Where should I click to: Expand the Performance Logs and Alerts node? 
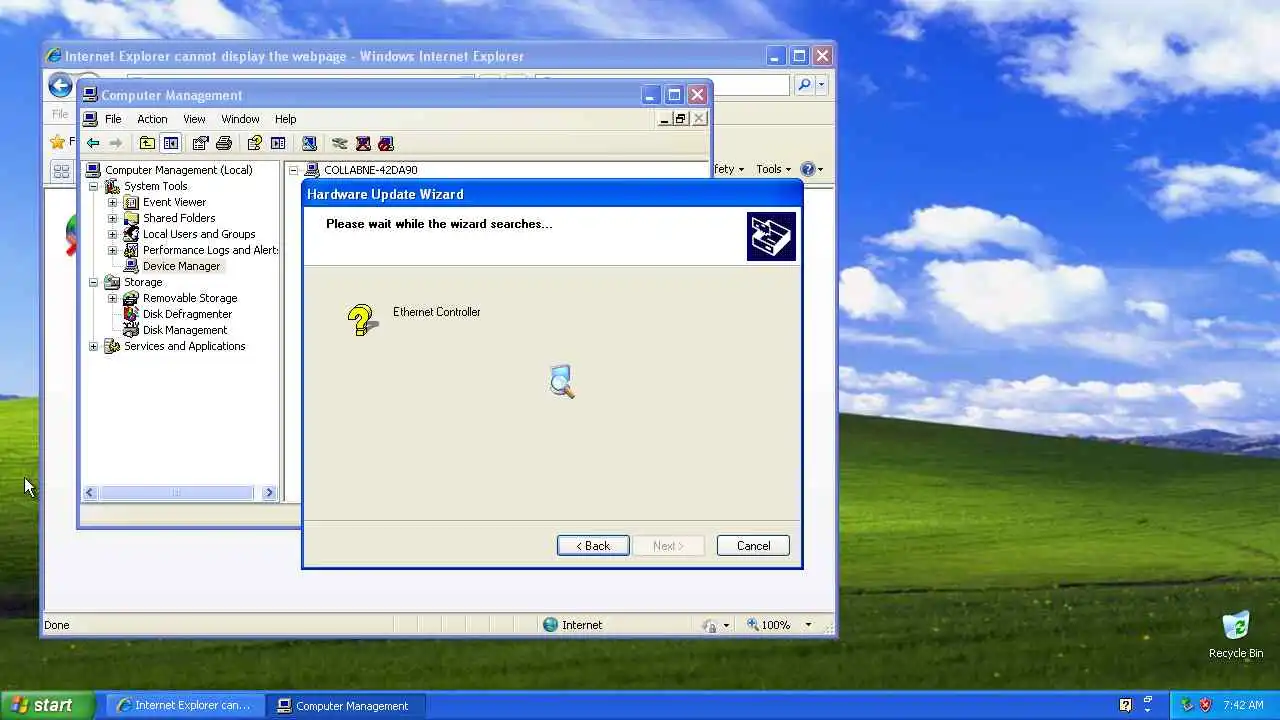click(113, 250)
